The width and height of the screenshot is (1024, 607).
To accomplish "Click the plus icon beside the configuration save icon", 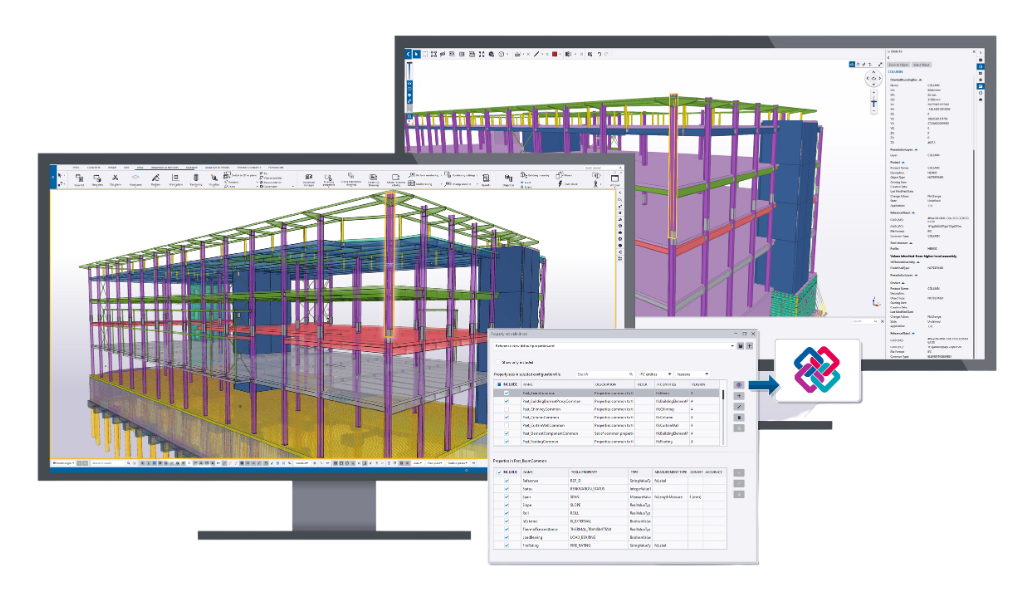I will (x=750, y=346).
